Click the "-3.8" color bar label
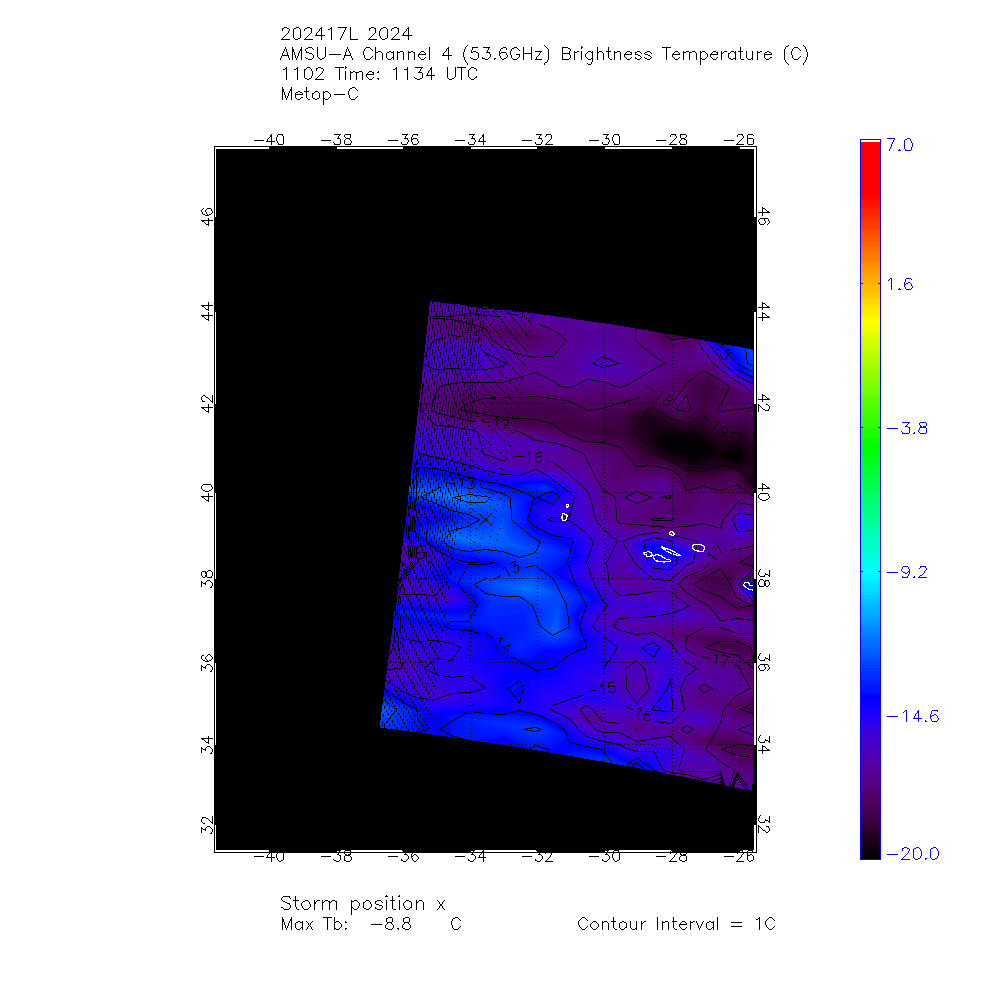This screenshot has height=1000, width=1000. [x=907, y=429]
